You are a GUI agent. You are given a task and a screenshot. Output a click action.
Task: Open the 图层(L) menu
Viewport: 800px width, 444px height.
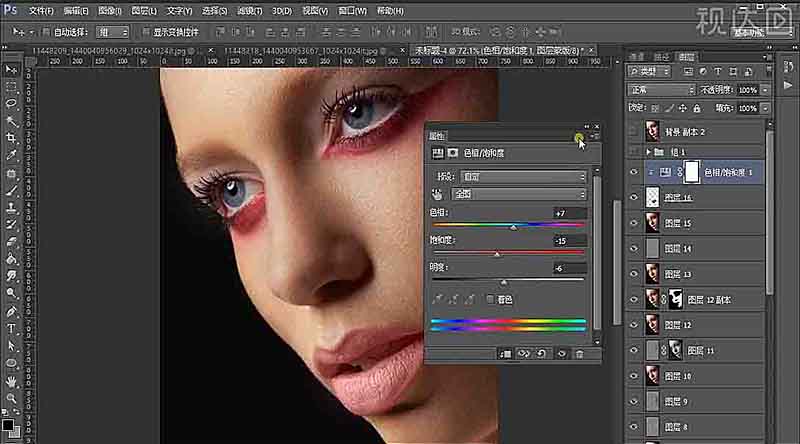(144, 11)
